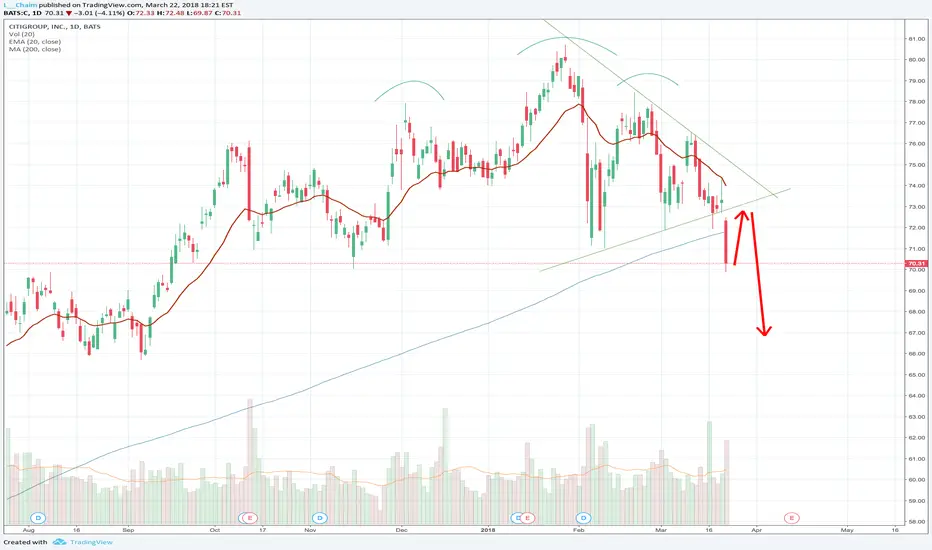
Task: Click the Sep date axis label
Action: [128, 530]
